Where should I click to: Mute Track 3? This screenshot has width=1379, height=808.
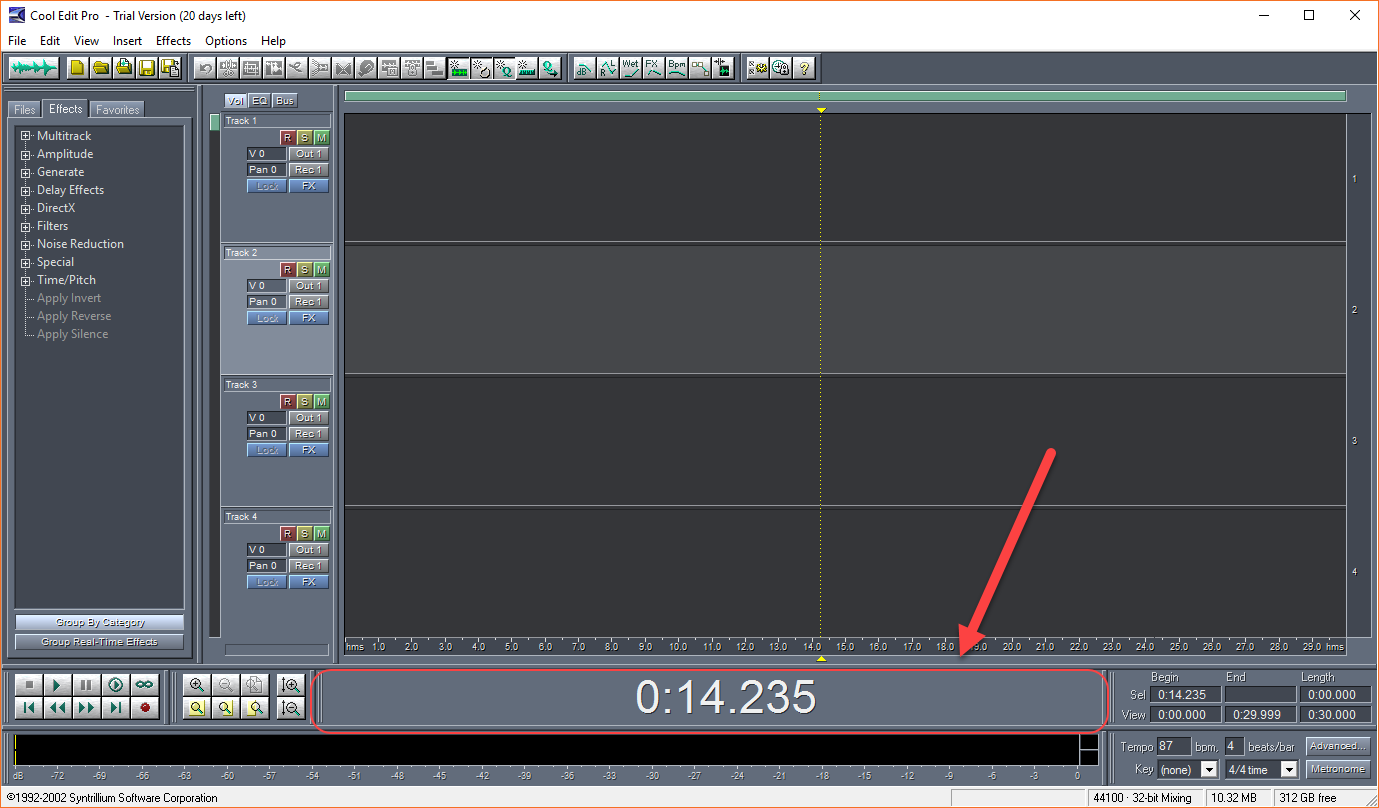[321, 401]
